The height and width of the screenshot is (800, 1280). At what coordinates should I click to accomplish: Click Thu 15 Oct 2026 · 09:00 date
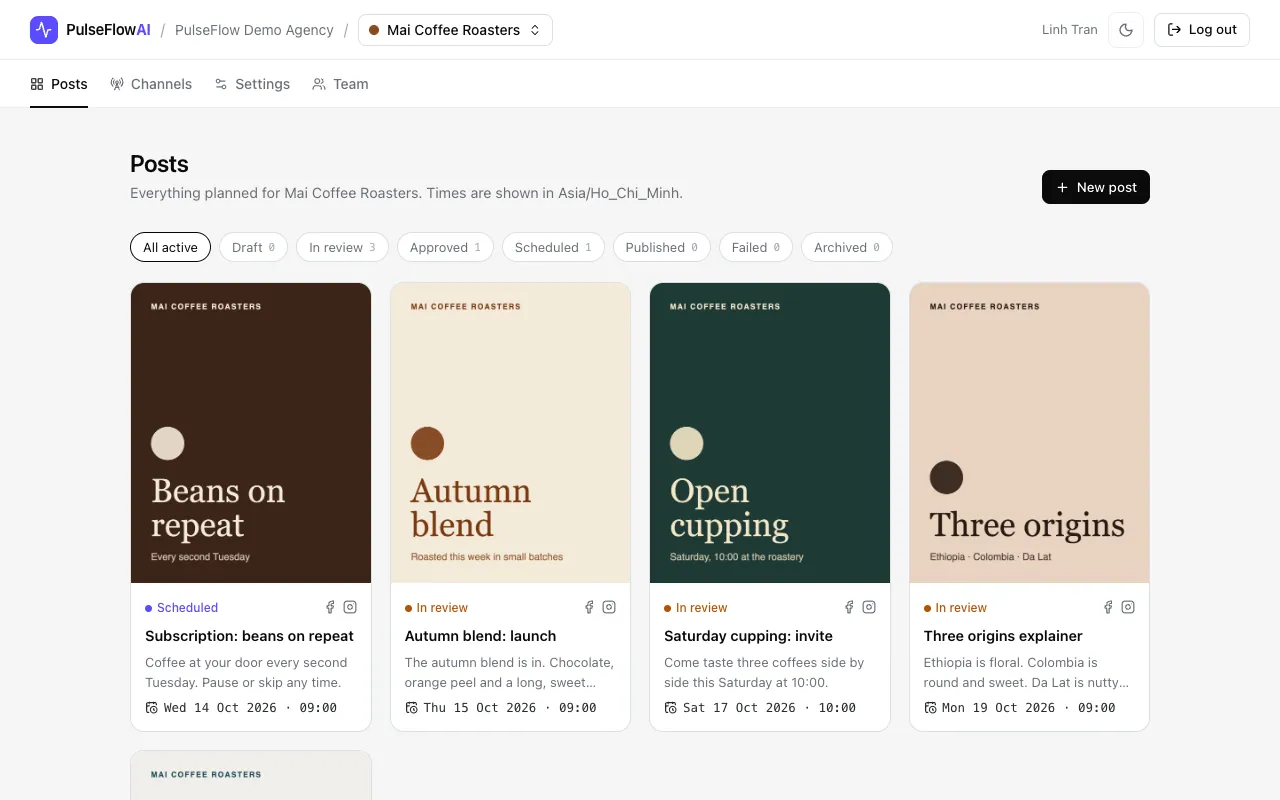(510, 708)
